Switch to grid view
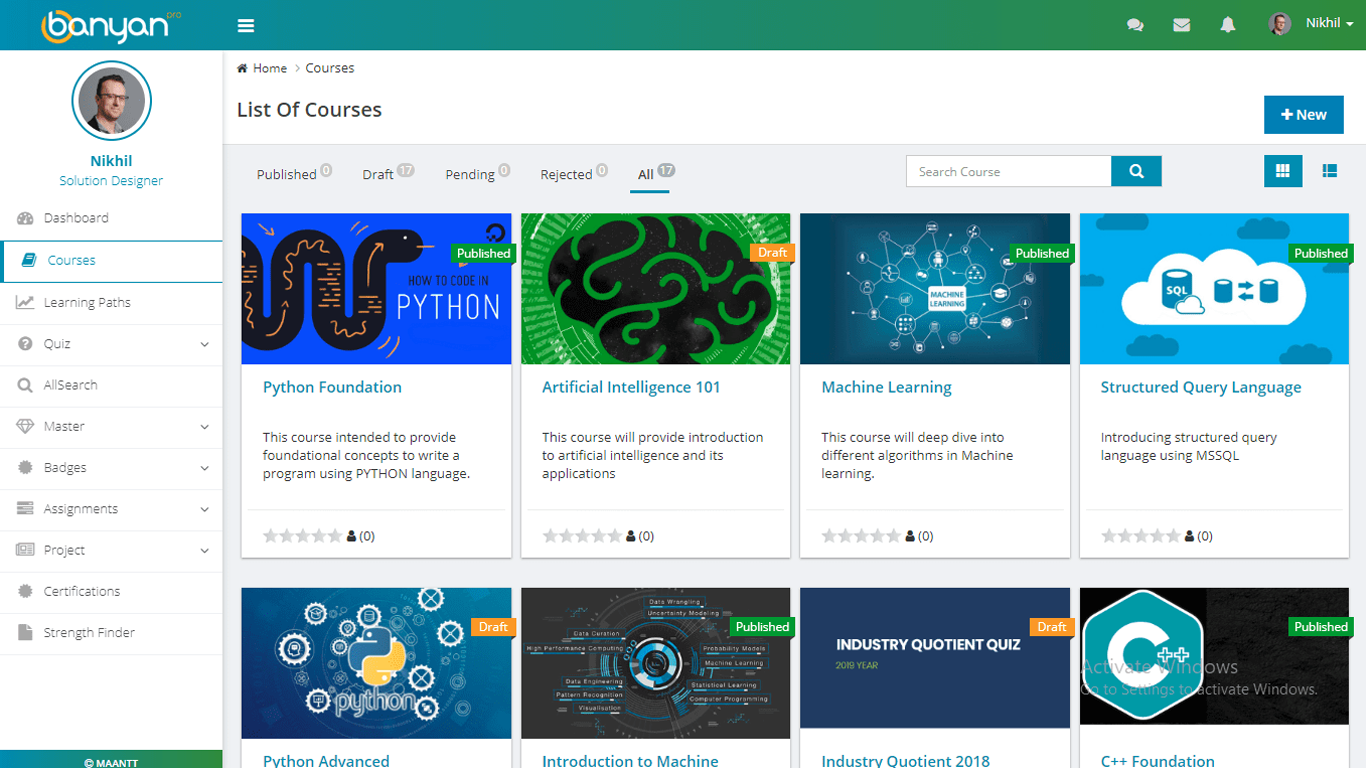 click(x=1283, y=171)
